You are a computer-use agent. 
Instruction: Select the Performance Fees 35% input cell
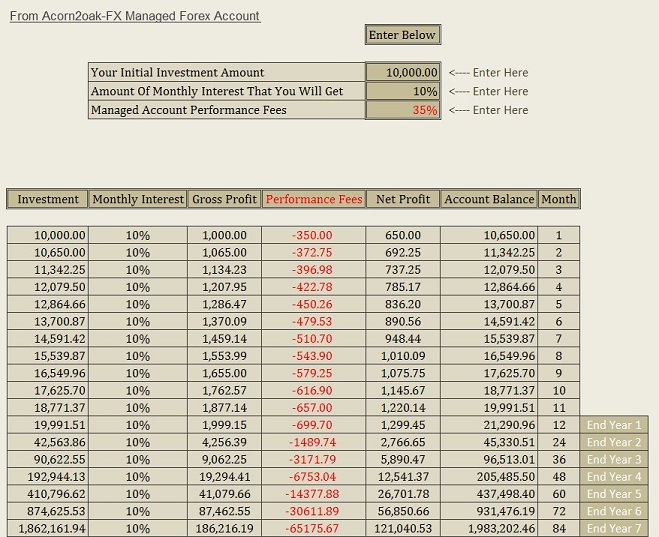coord(403,110)
